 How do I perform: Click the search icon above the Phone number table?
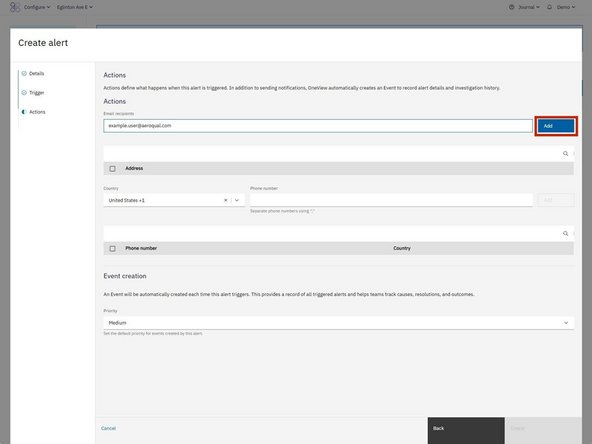(x=565, y=233)
